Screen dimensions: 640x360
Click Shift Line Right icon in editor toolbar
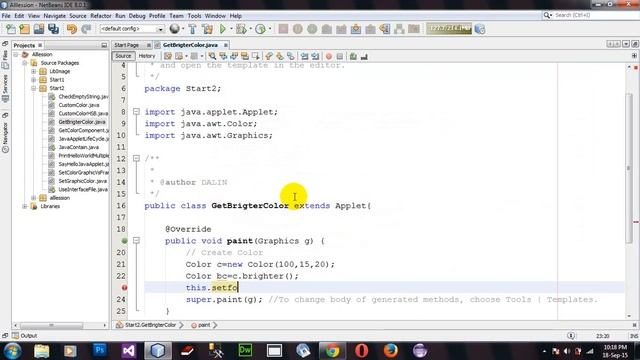click(315, 56)
